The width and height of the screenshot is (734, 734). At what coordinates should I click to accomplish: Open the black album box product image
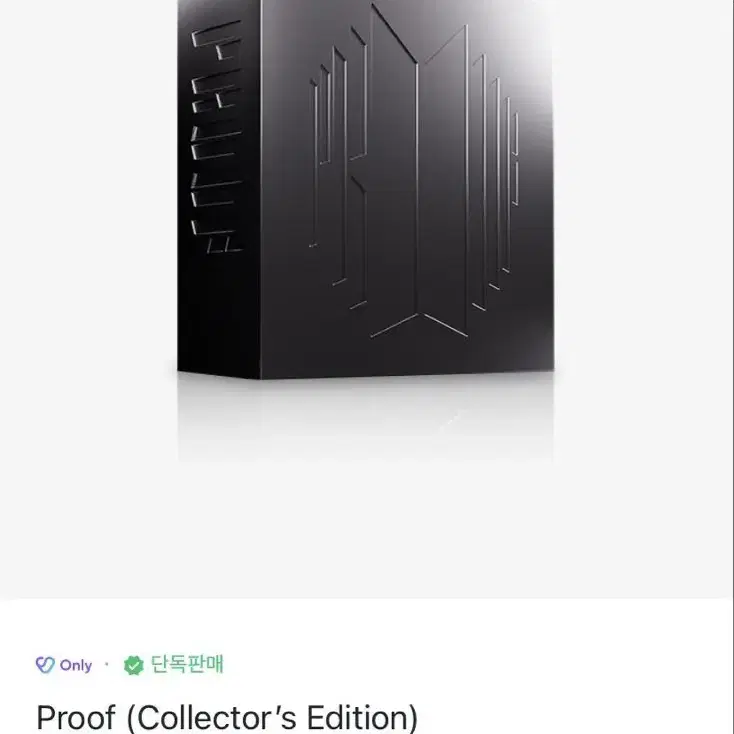366,189
